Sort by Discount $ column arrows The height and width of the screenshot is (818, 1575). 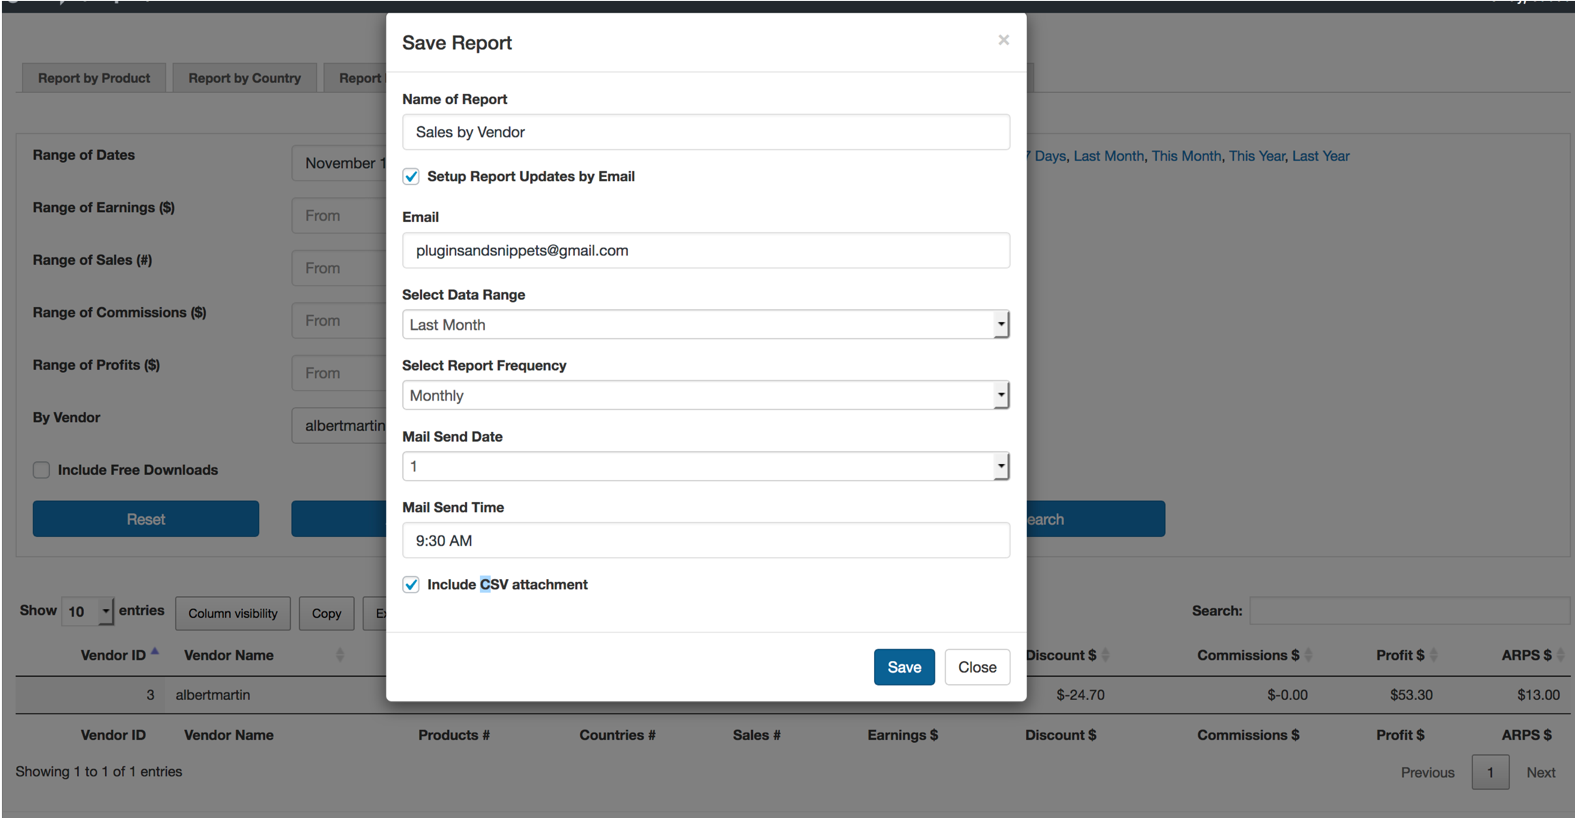click(x=1105, y=655)
